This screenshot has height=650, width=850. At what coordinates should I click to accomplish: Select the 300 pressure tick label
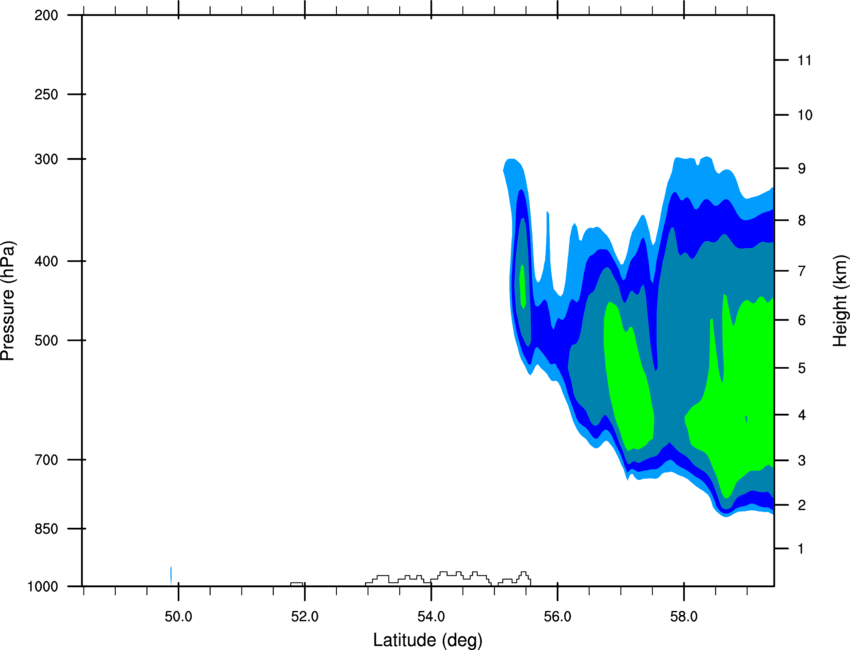[x=46, y=159]
